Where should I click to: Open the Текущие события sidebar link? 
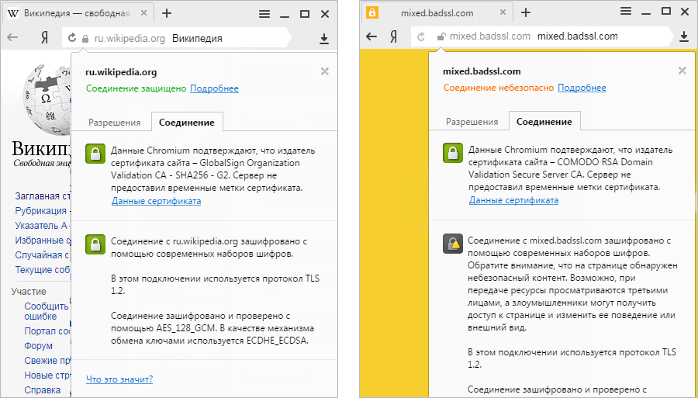point(43,270)
